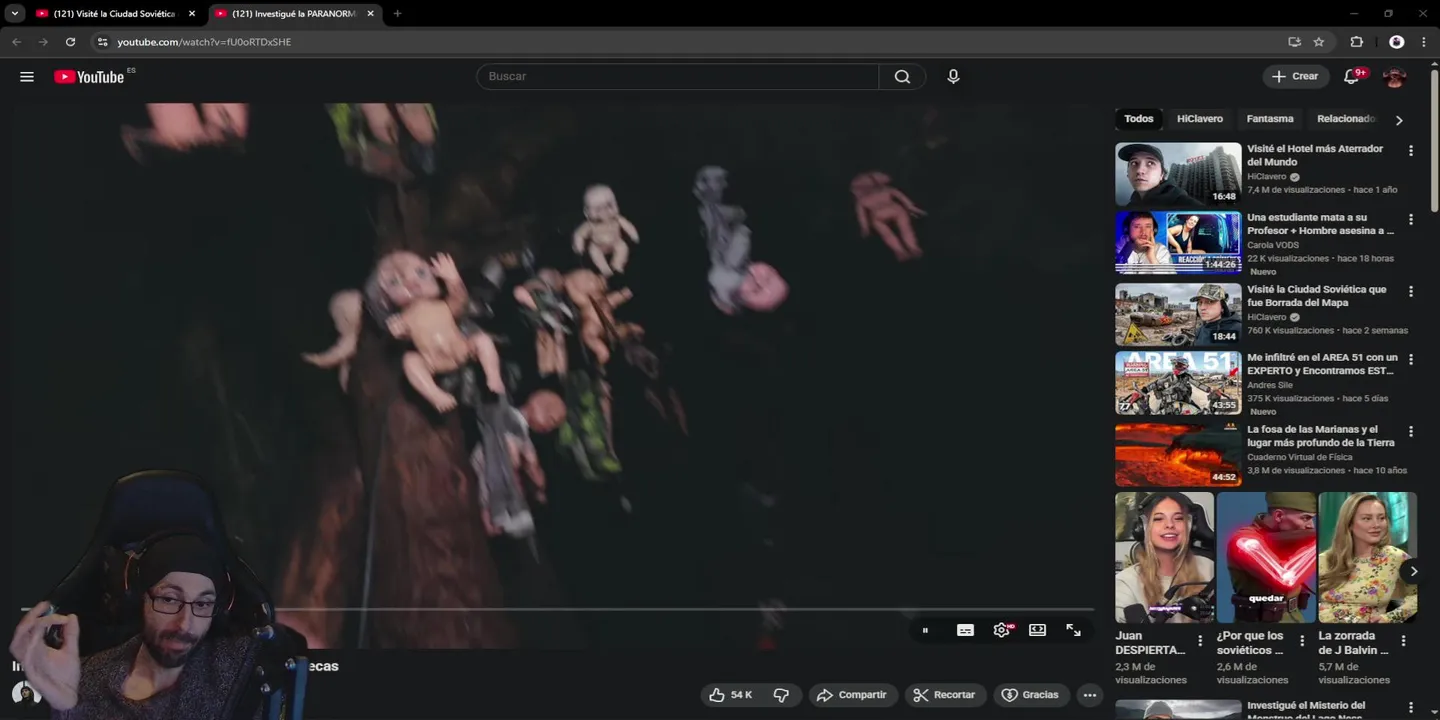Open the tab search dropdown
The width and height of the screenshot is (1440, 720).
pos(15,14)
